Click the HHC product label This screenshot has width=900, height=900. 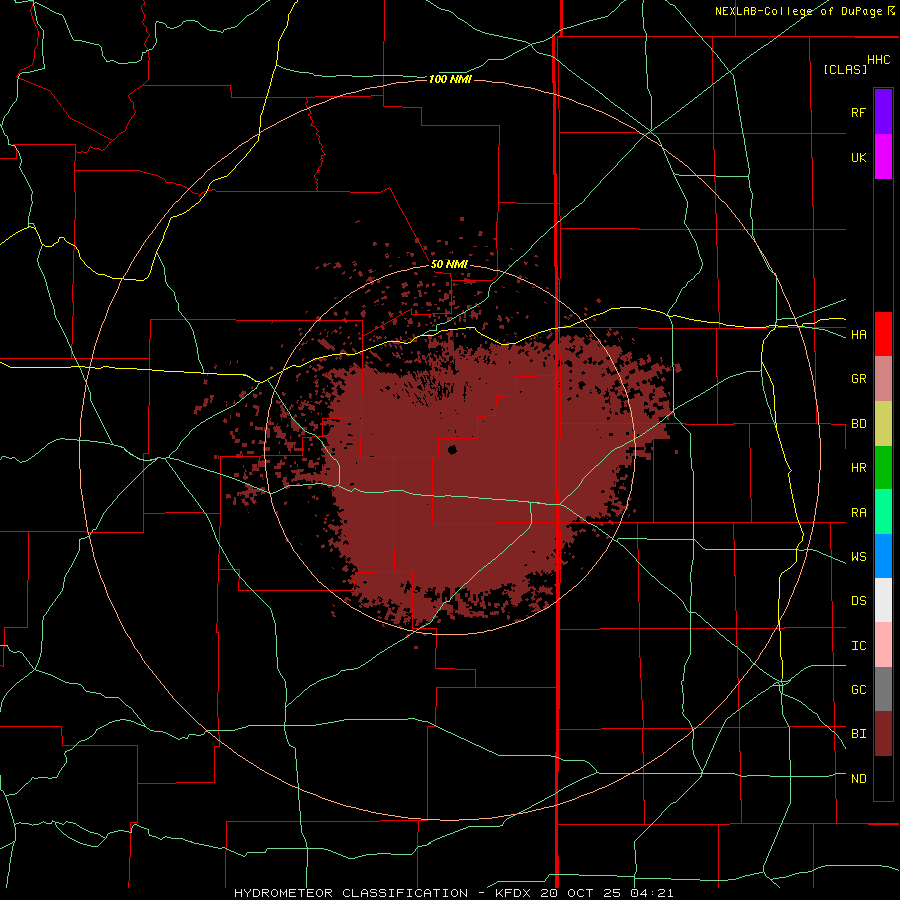click(x=878, y=60)
